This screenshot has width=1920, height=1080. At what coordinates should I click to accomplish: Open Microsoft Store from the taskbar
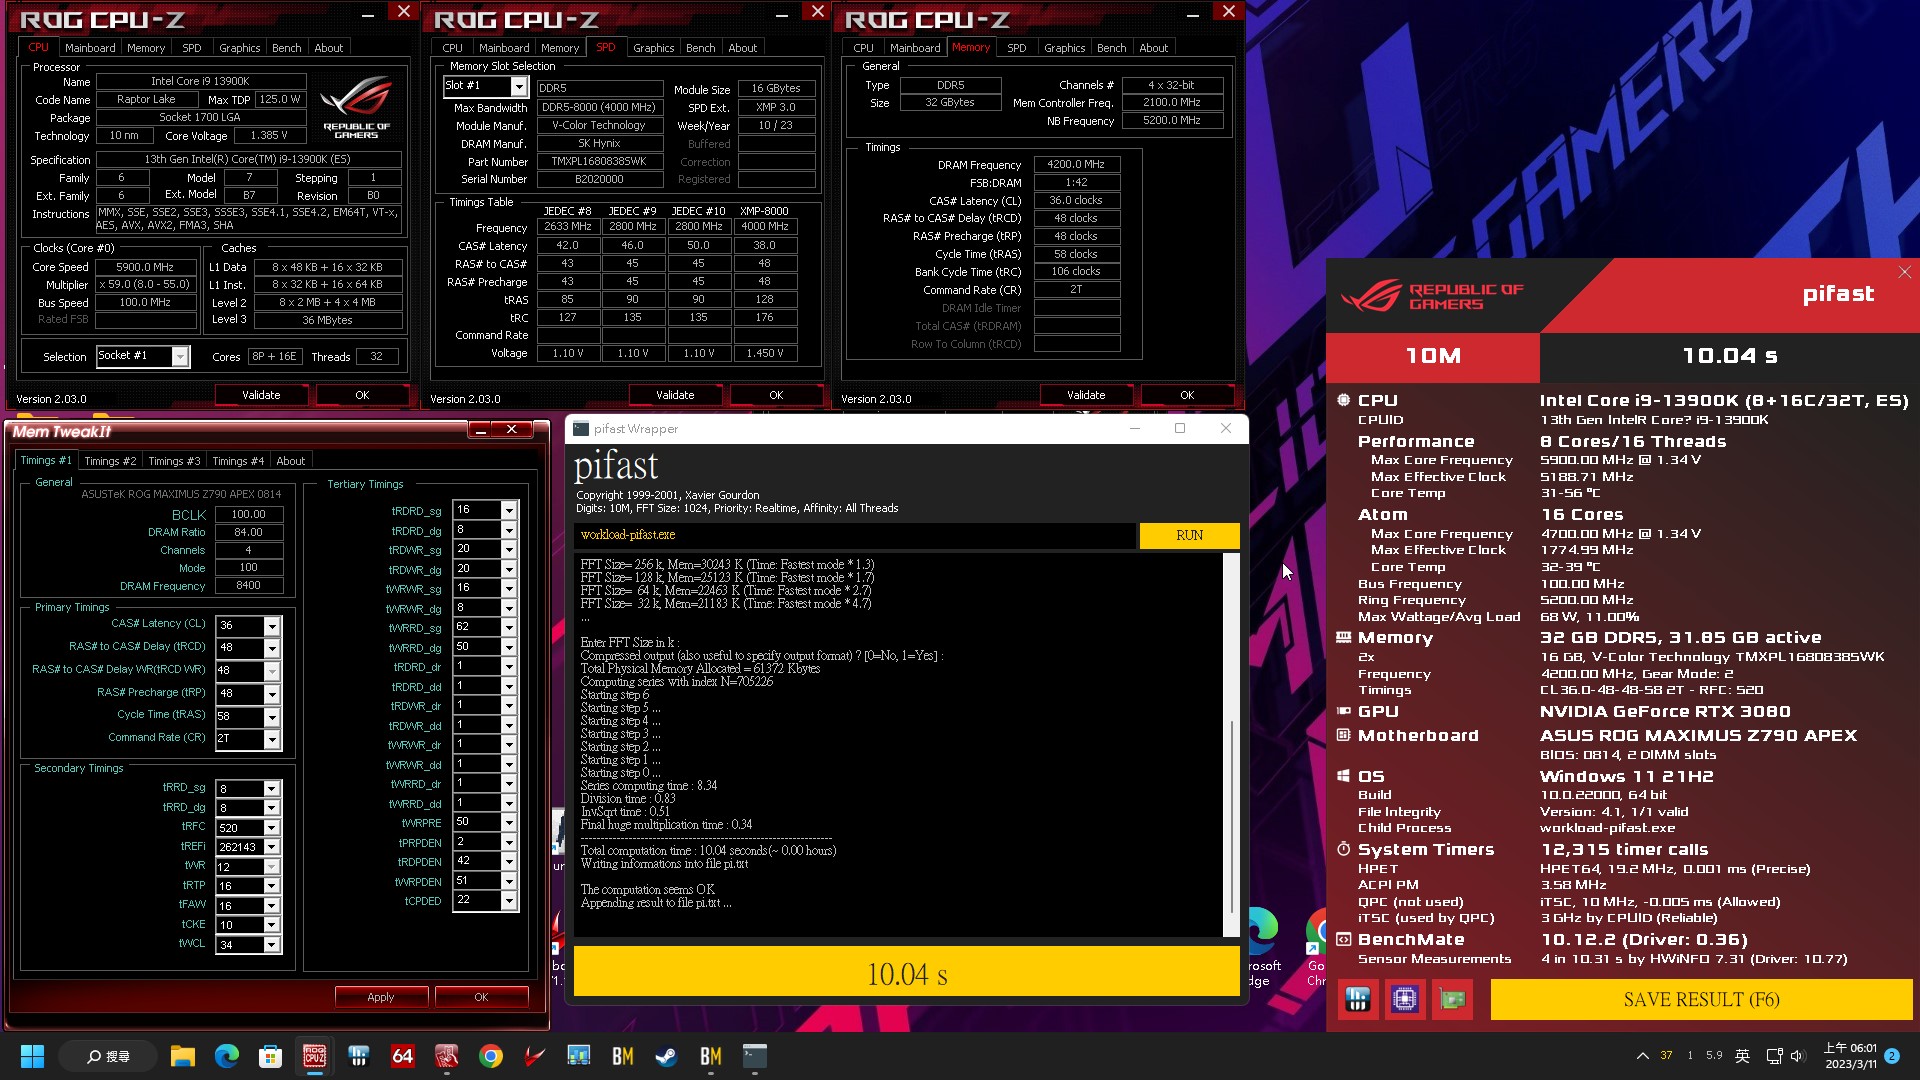(x=270, y=1056)
